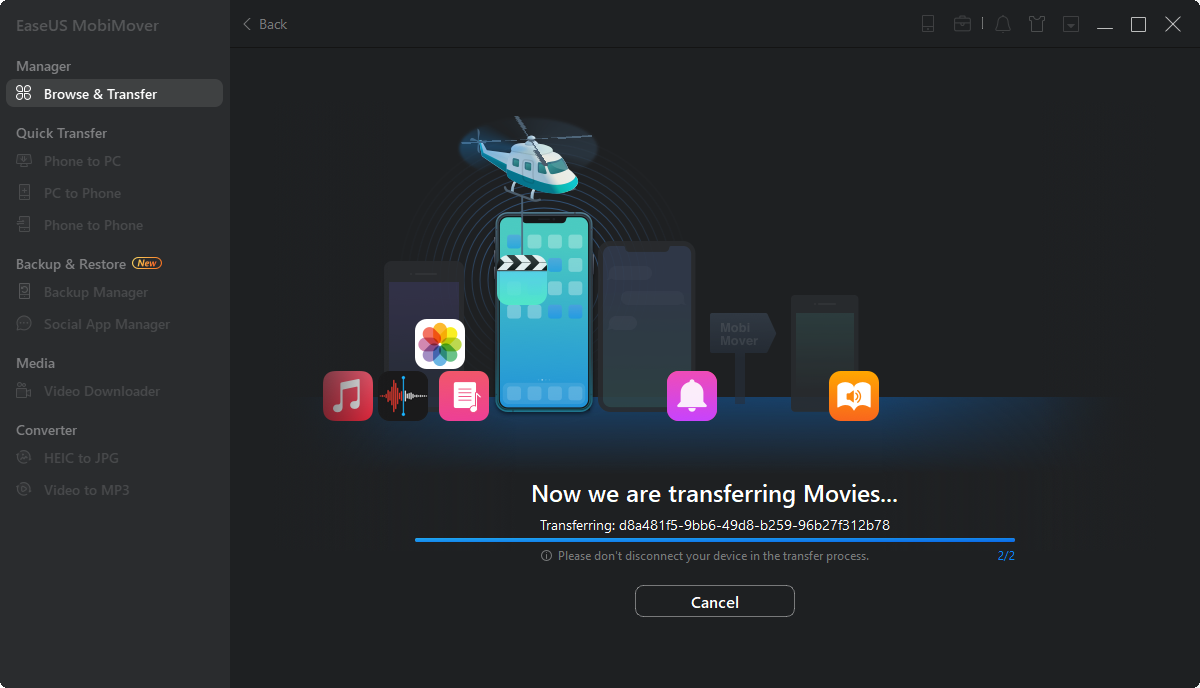
Task: Click the Quick Transfer section header
Action: [61, 133]
